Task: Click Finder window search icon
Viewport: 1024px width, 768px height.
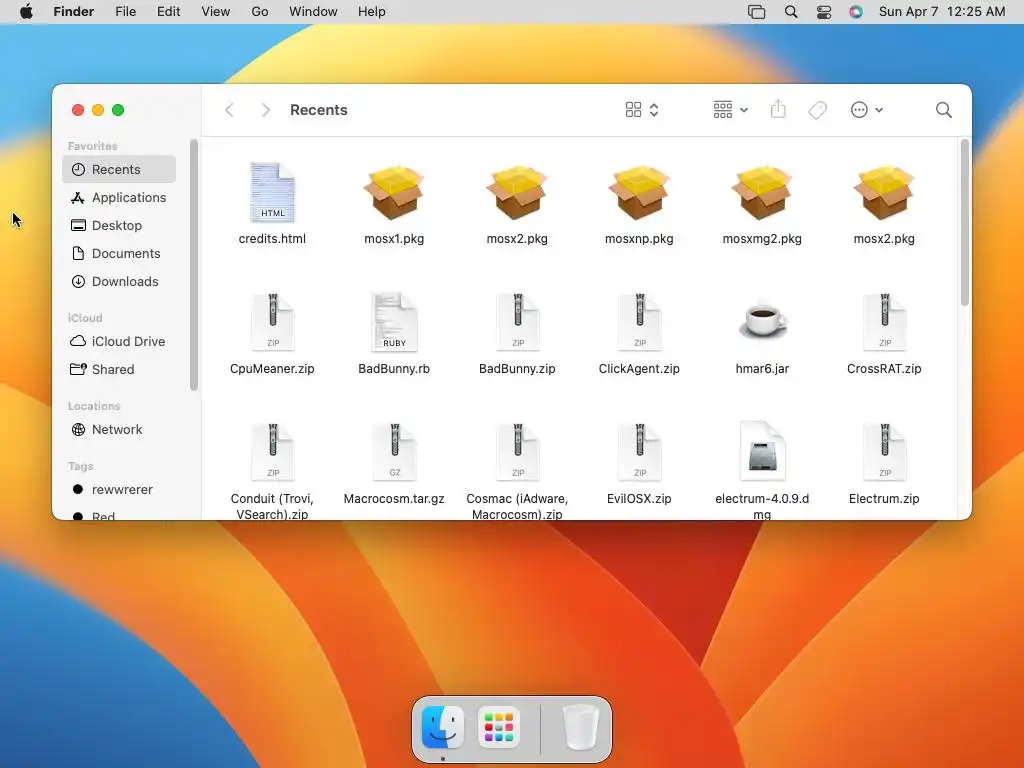Action: [x=944, y=110]
